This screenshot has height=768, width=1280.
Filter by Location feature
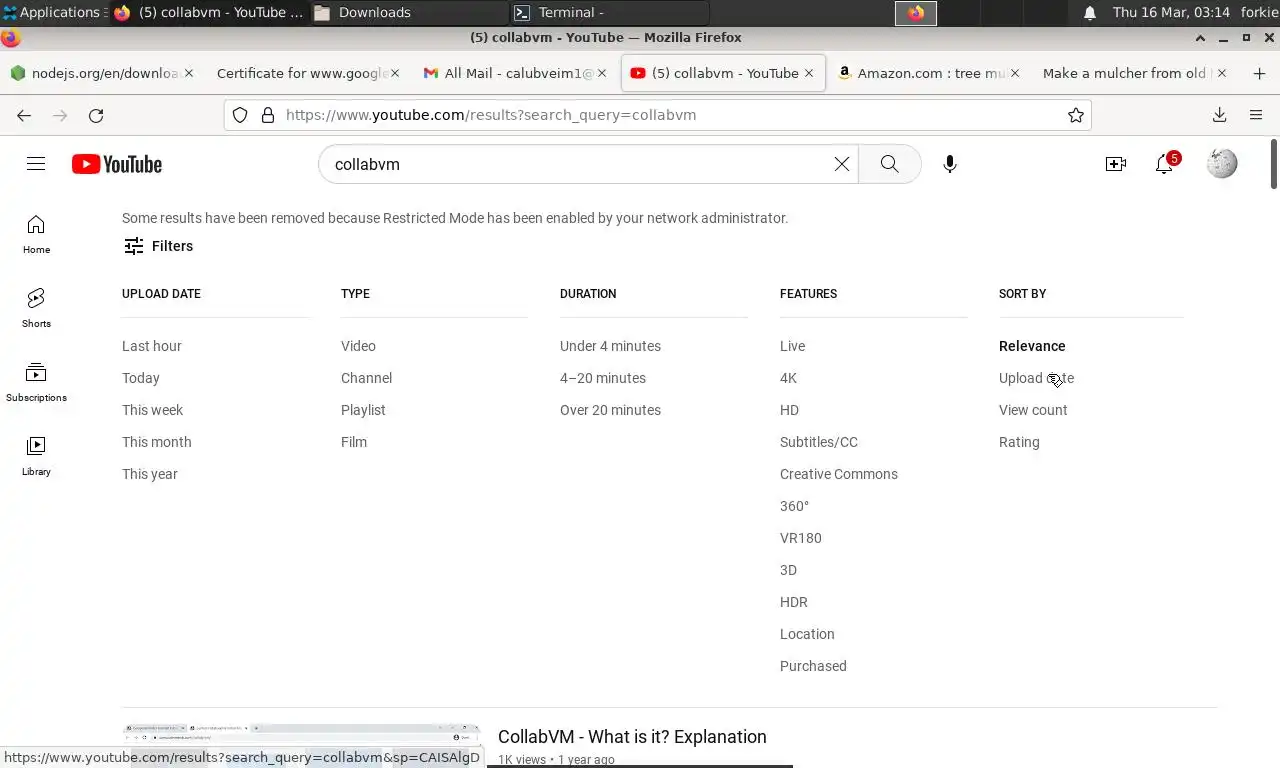pos(807,634)
